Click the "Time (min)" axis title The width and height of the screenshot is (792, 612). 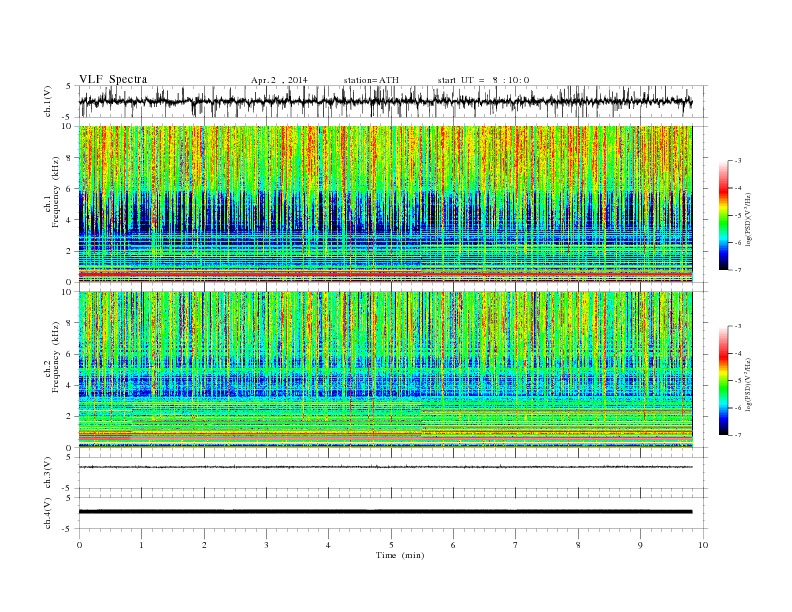point(400,555)
